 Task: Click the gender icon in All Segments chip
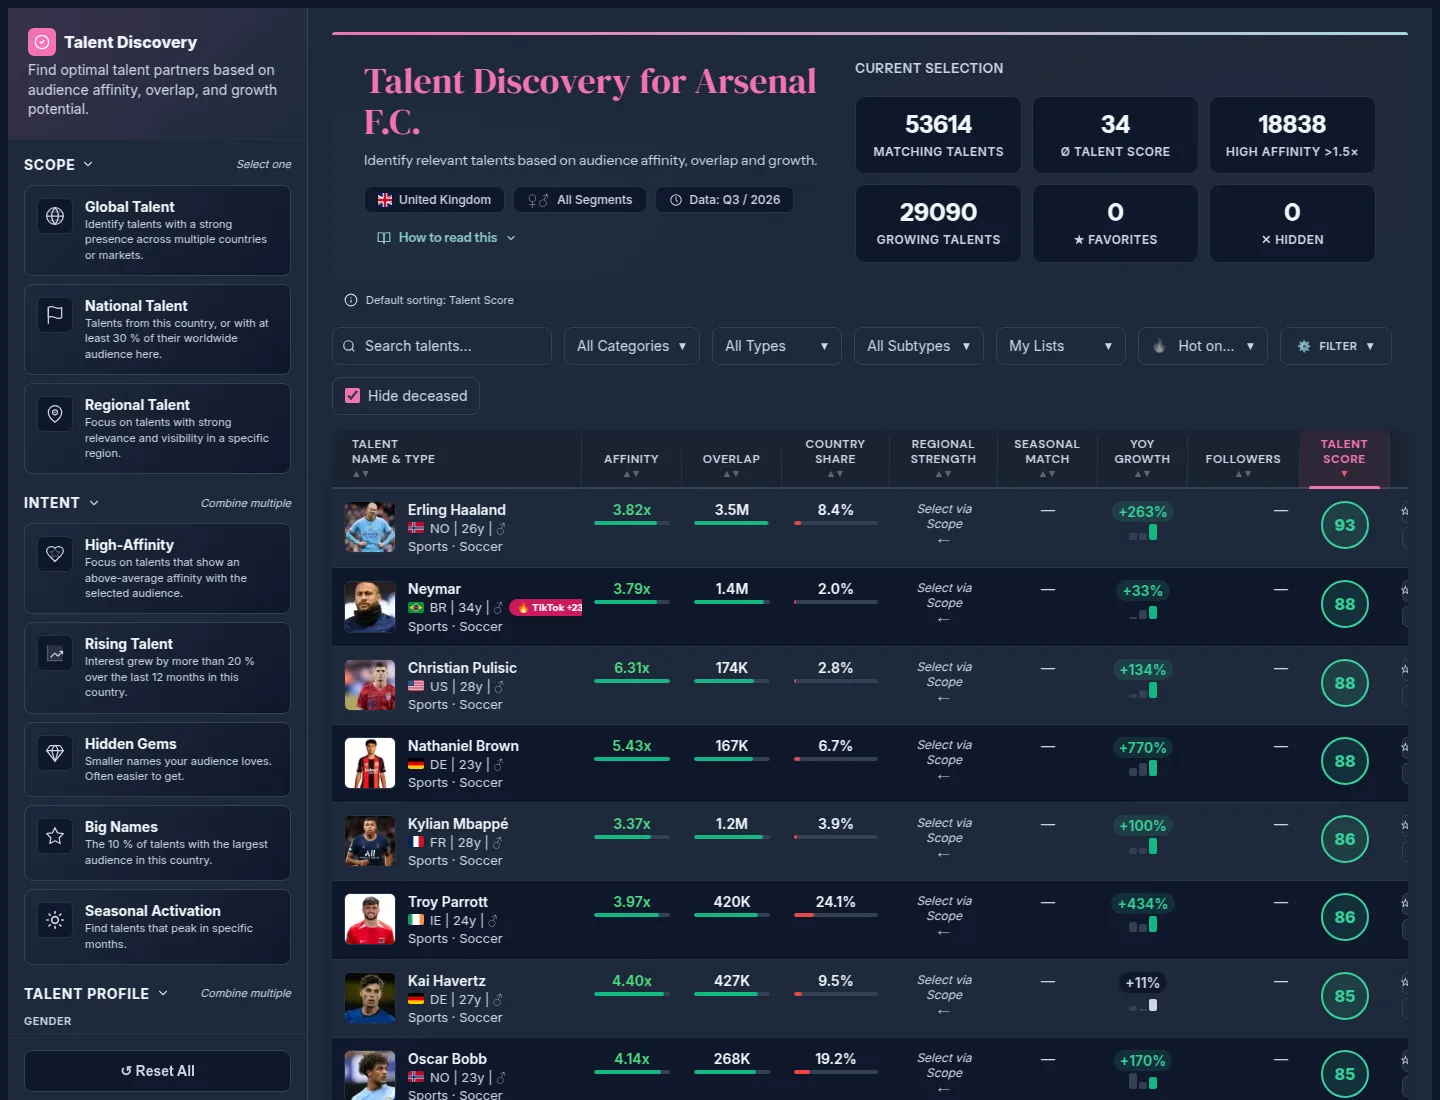pyautogui.click(x=538, y=200)
